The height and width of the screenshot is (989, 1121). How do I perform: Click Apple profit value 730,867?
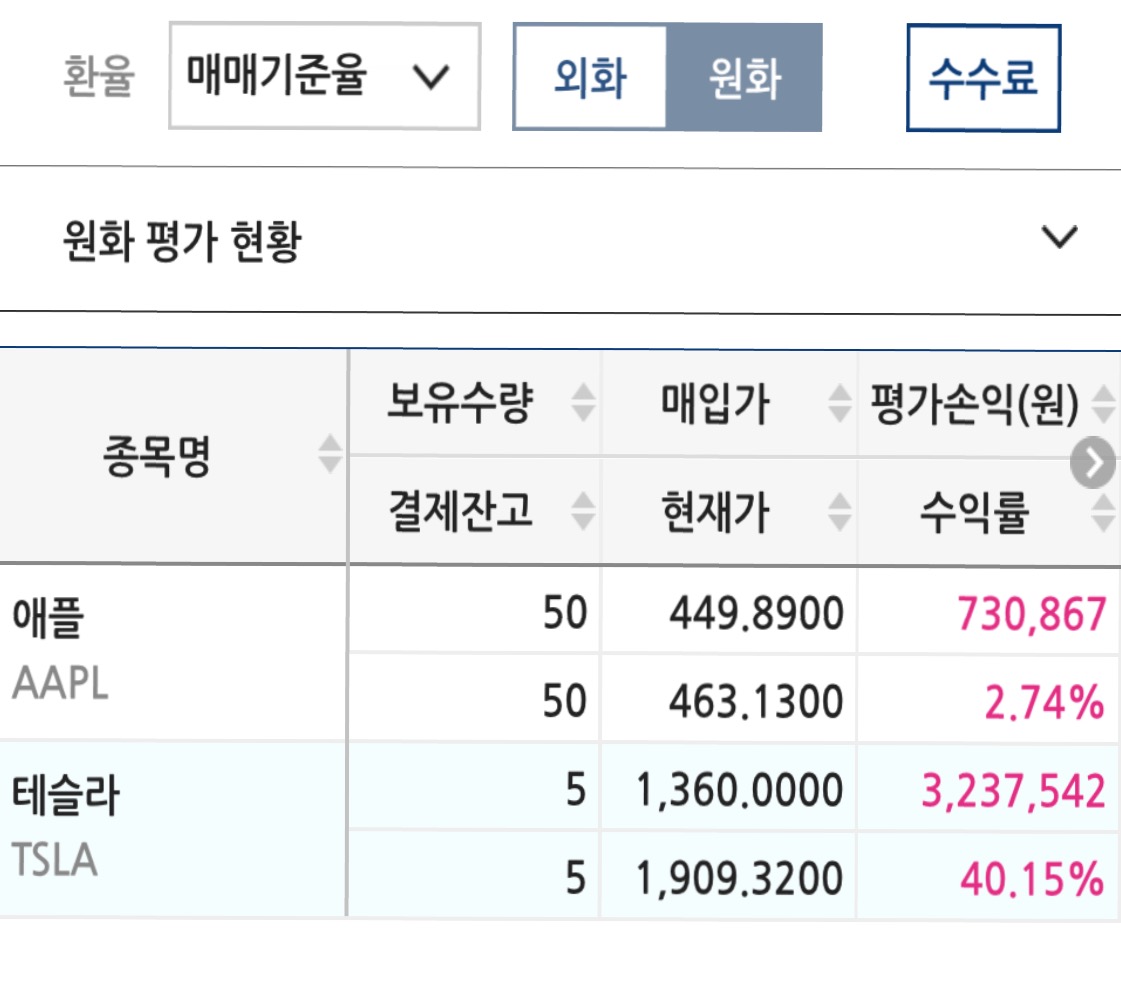click(x=1032, y=614)
